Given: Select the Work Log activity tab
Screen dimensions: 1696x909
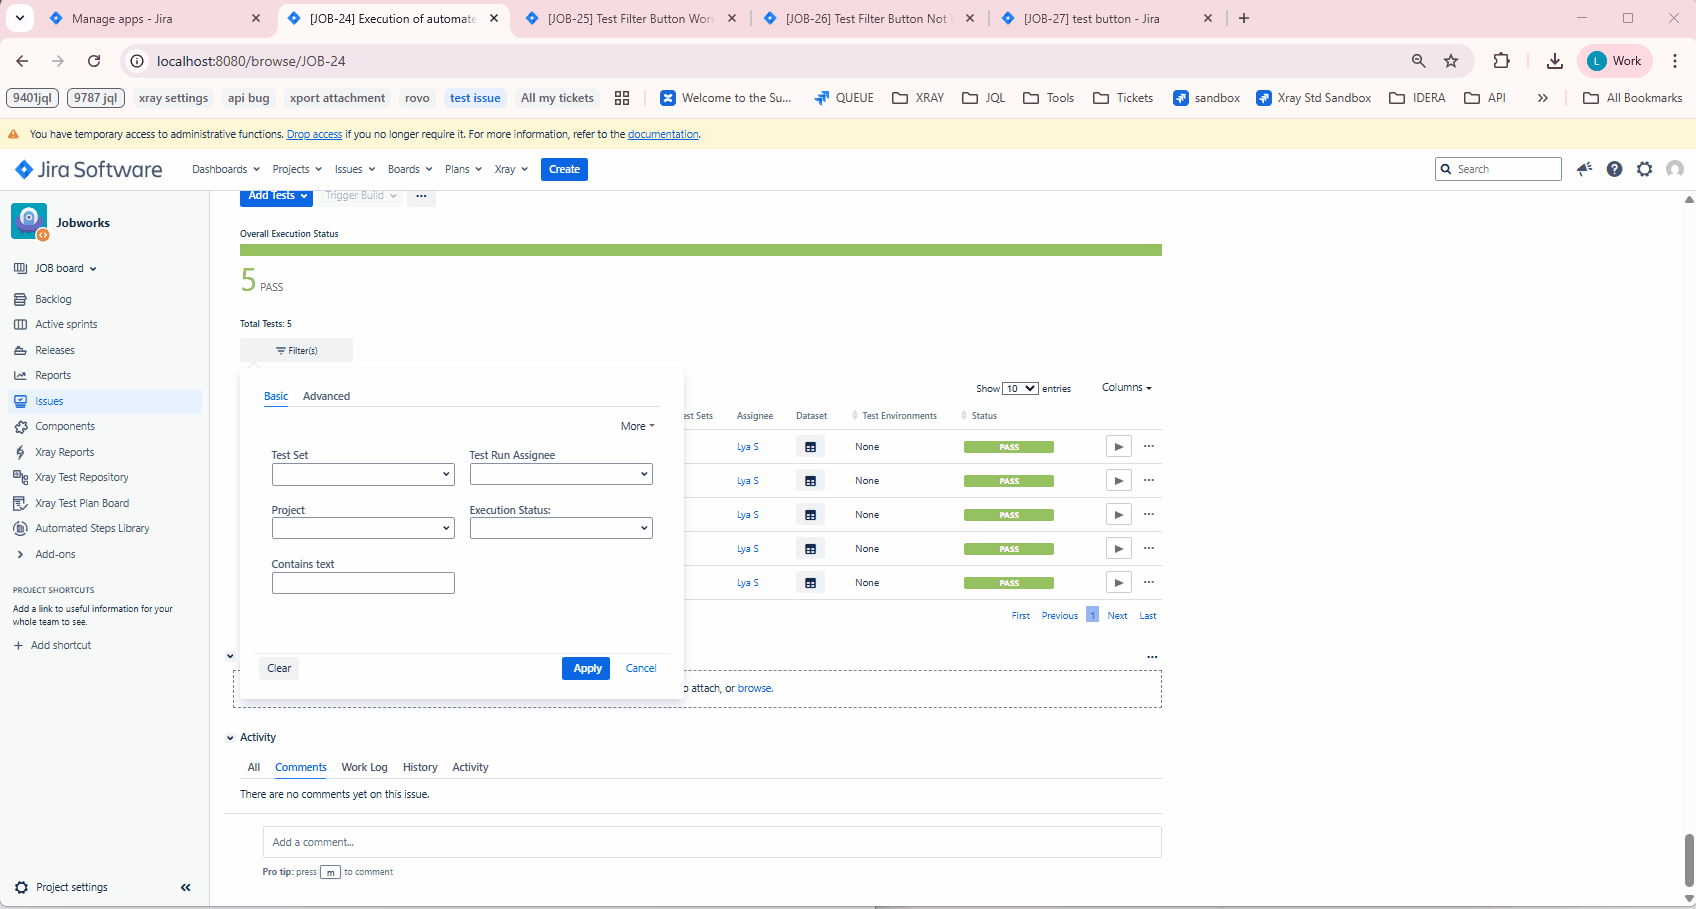Looking at the screenshot, I should pyautogui.click(x=364, y=767).
